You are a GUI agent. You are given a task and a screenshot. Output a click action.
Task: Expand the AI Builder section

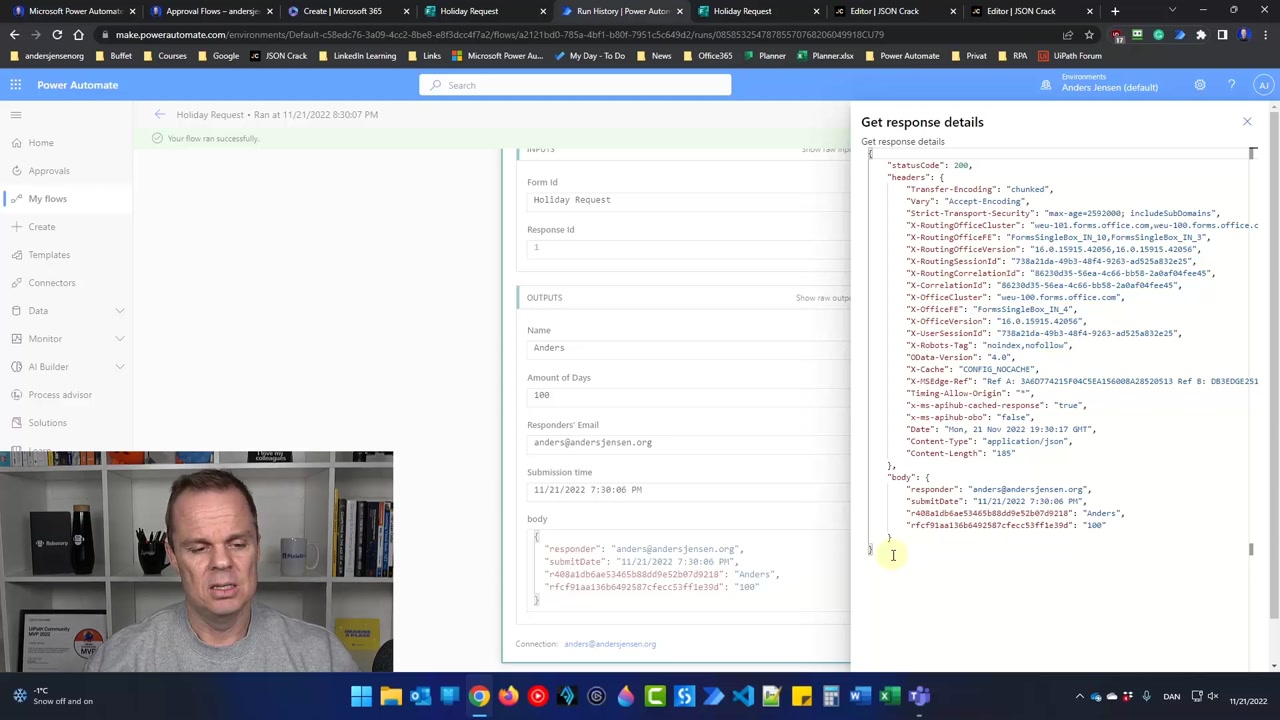(x=119, y=367)
